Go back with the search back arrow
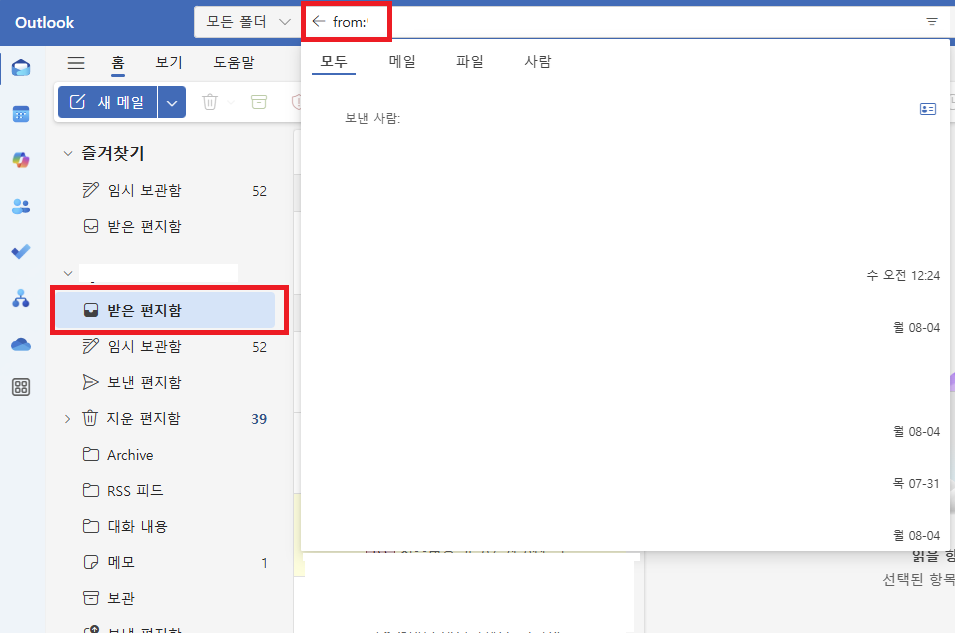The height and width of the screenshot is (633, 955). [x=319, y=19]
